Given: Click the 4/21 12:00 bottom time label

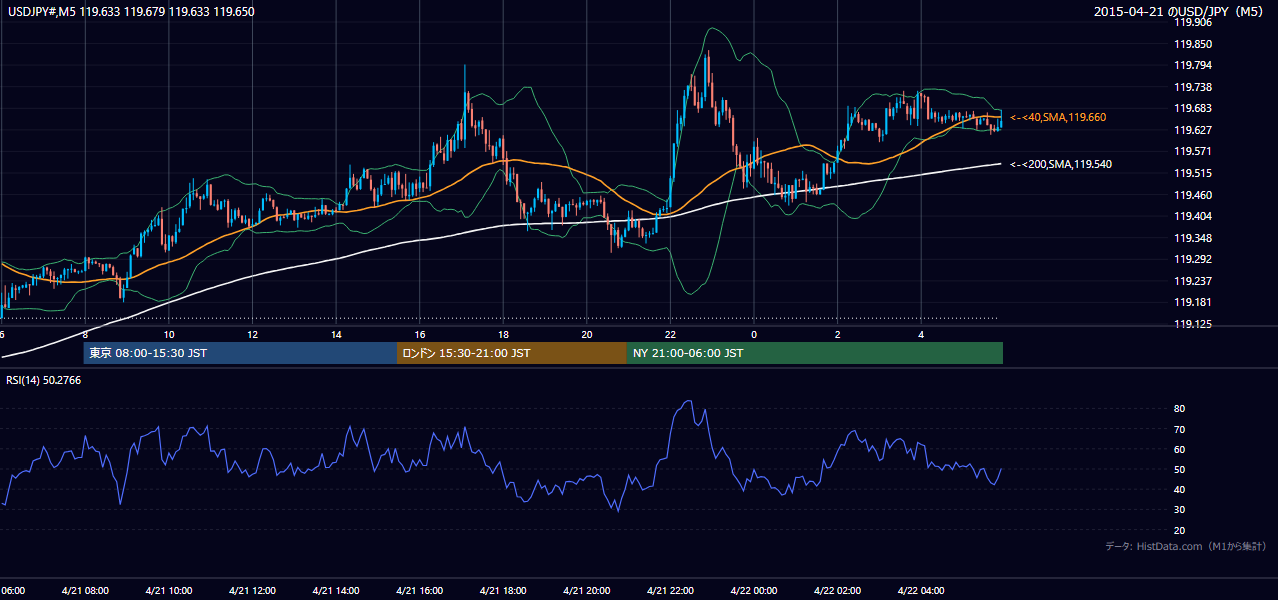Looking at the screenshot, I should (x=252, y=590).
